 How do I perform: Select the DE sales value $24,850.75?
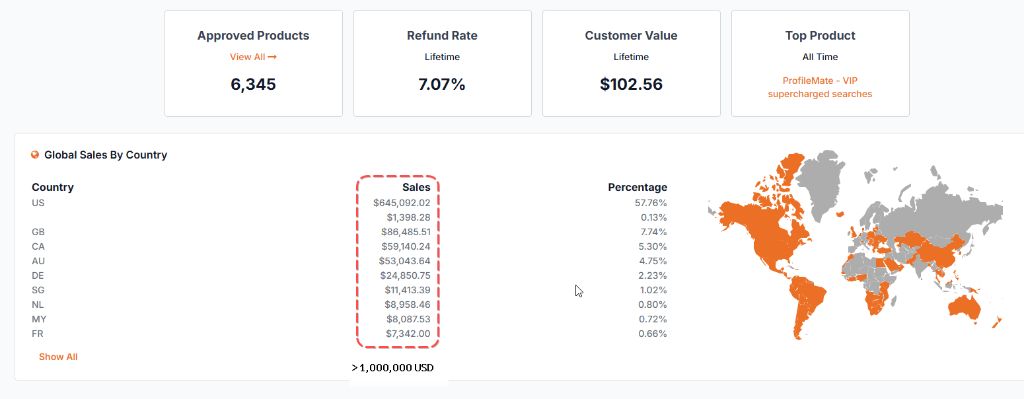click(406, 276)
